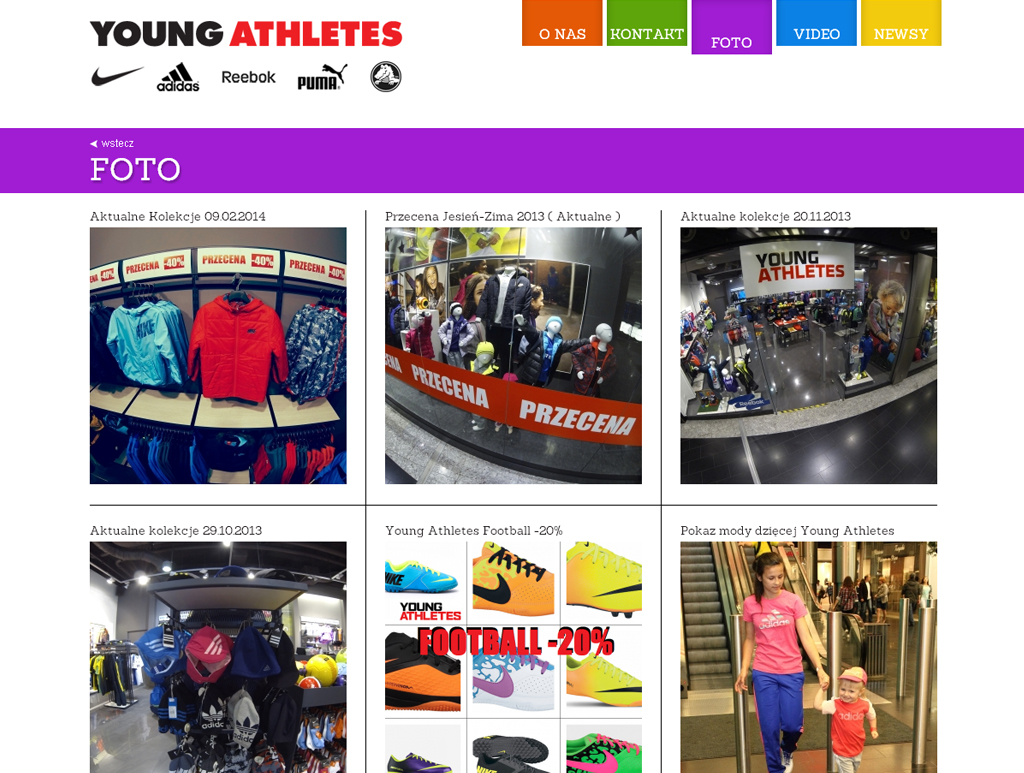Go to the KONTAKT tab
This screenshot has width=1024, height=773.
[x=647, y=23]
